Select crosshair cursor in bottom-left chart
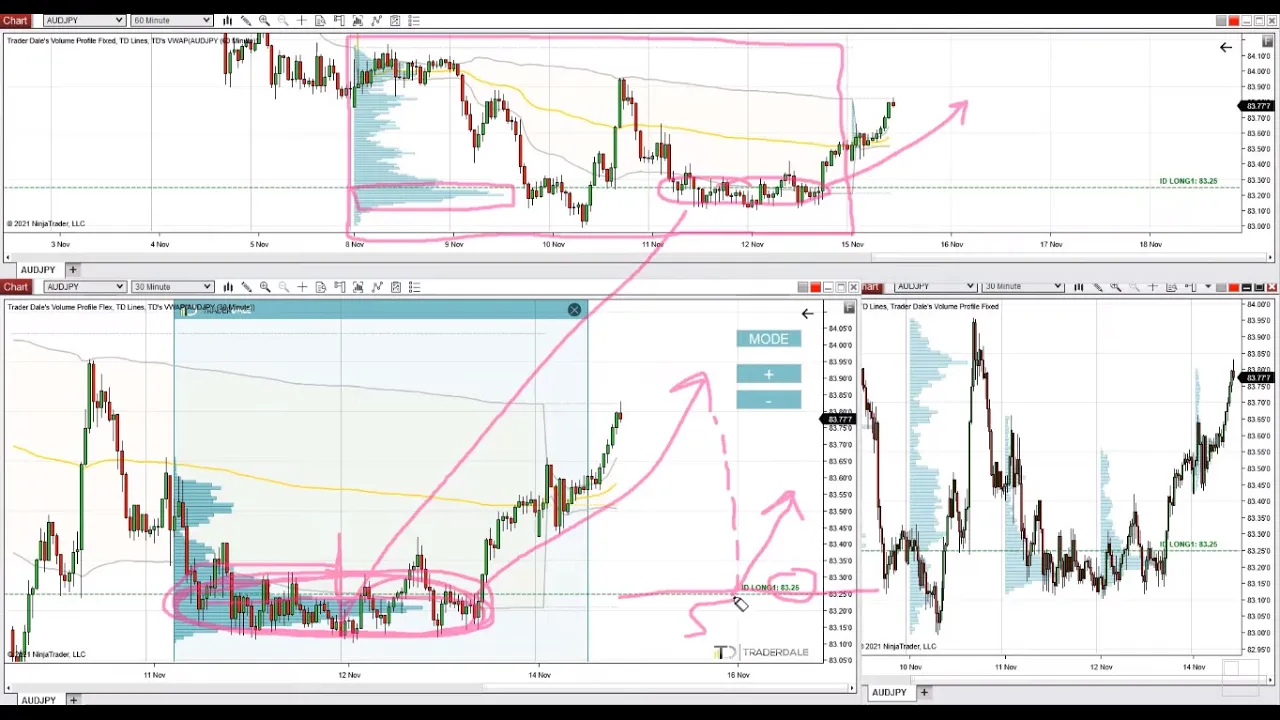Image resolution: width=1280 pixels, height=720 pixels. point(301,287)
